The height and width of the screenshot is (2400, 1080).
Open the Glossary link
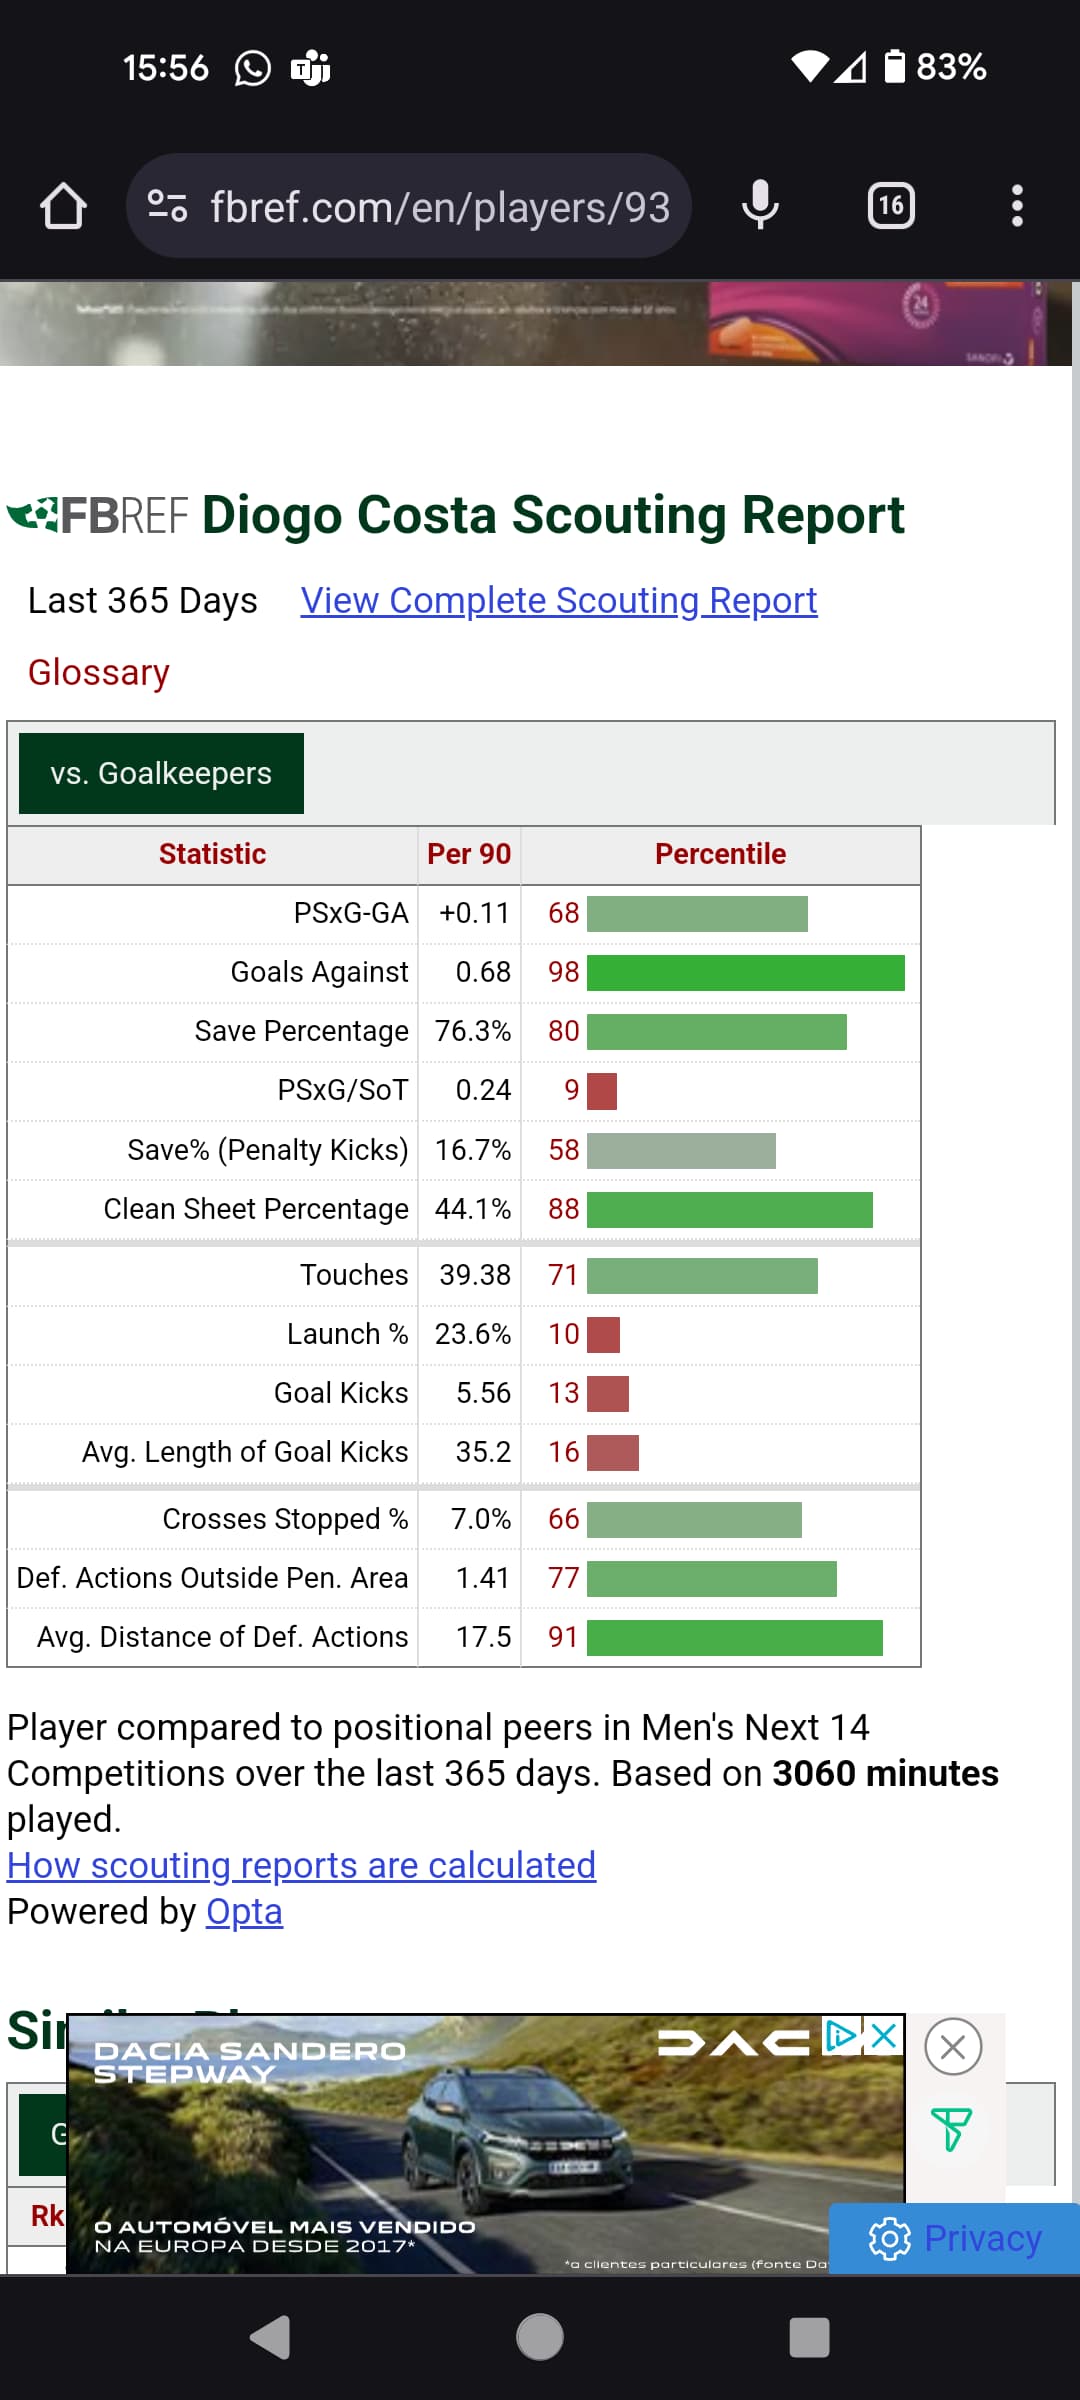click(x=98, y=673)
